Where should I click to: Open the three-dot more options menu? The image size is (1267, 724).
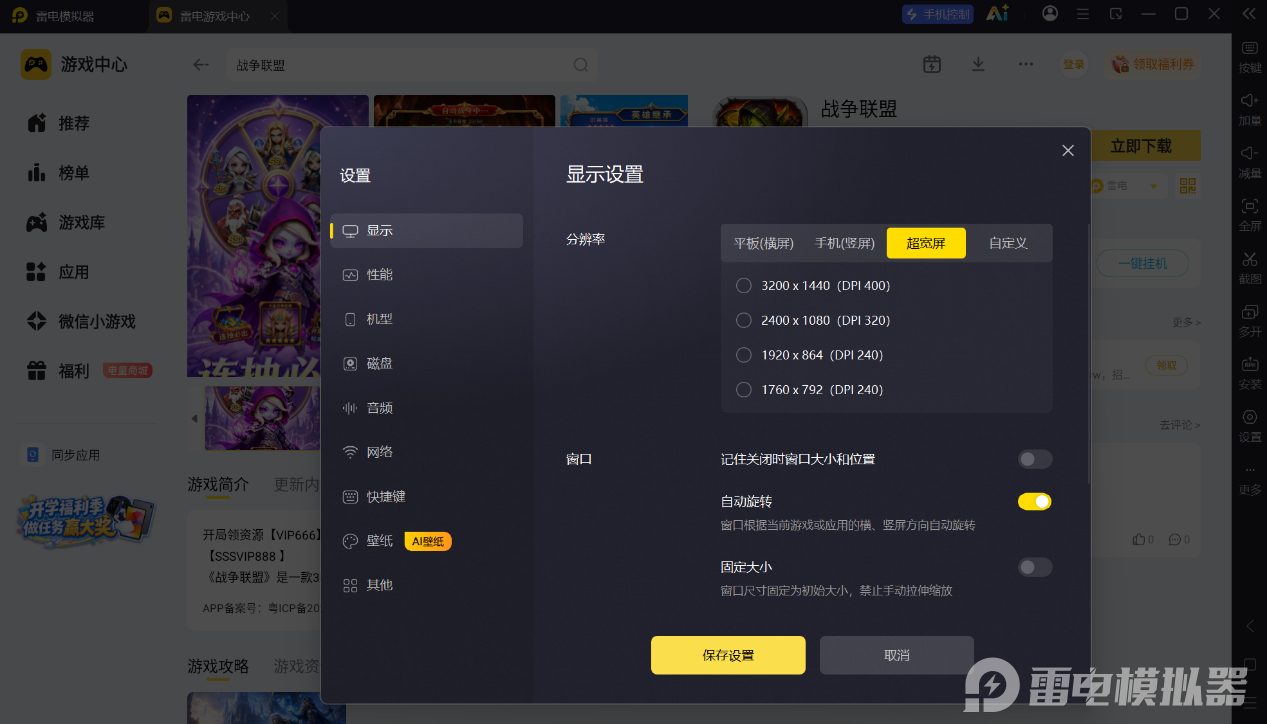1026,64
